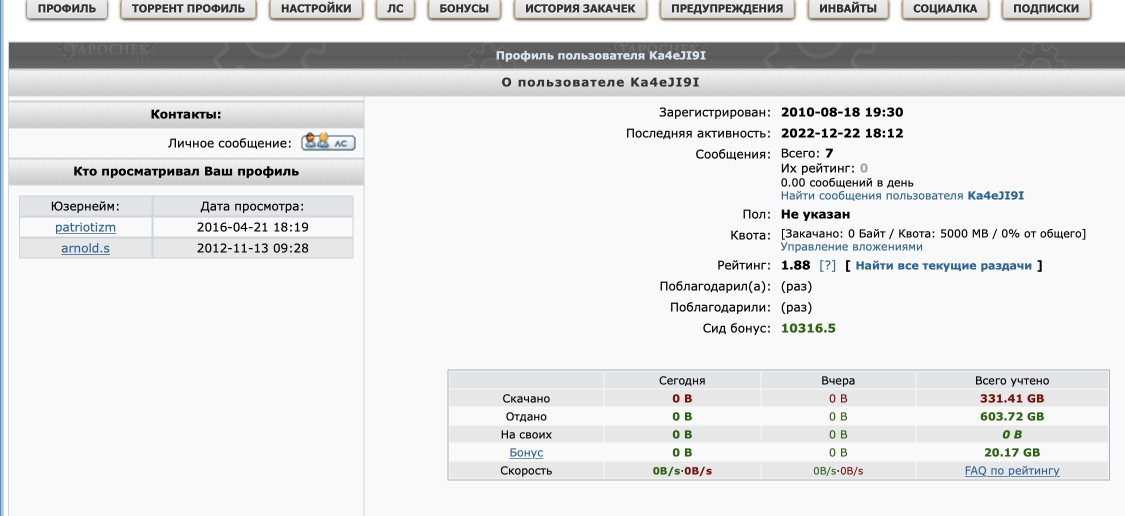View the ПРЕДУПРЕЖДЕНИЯ tab
The width and height of the screenshot is (1125, 516).
(x=726, y=9)
